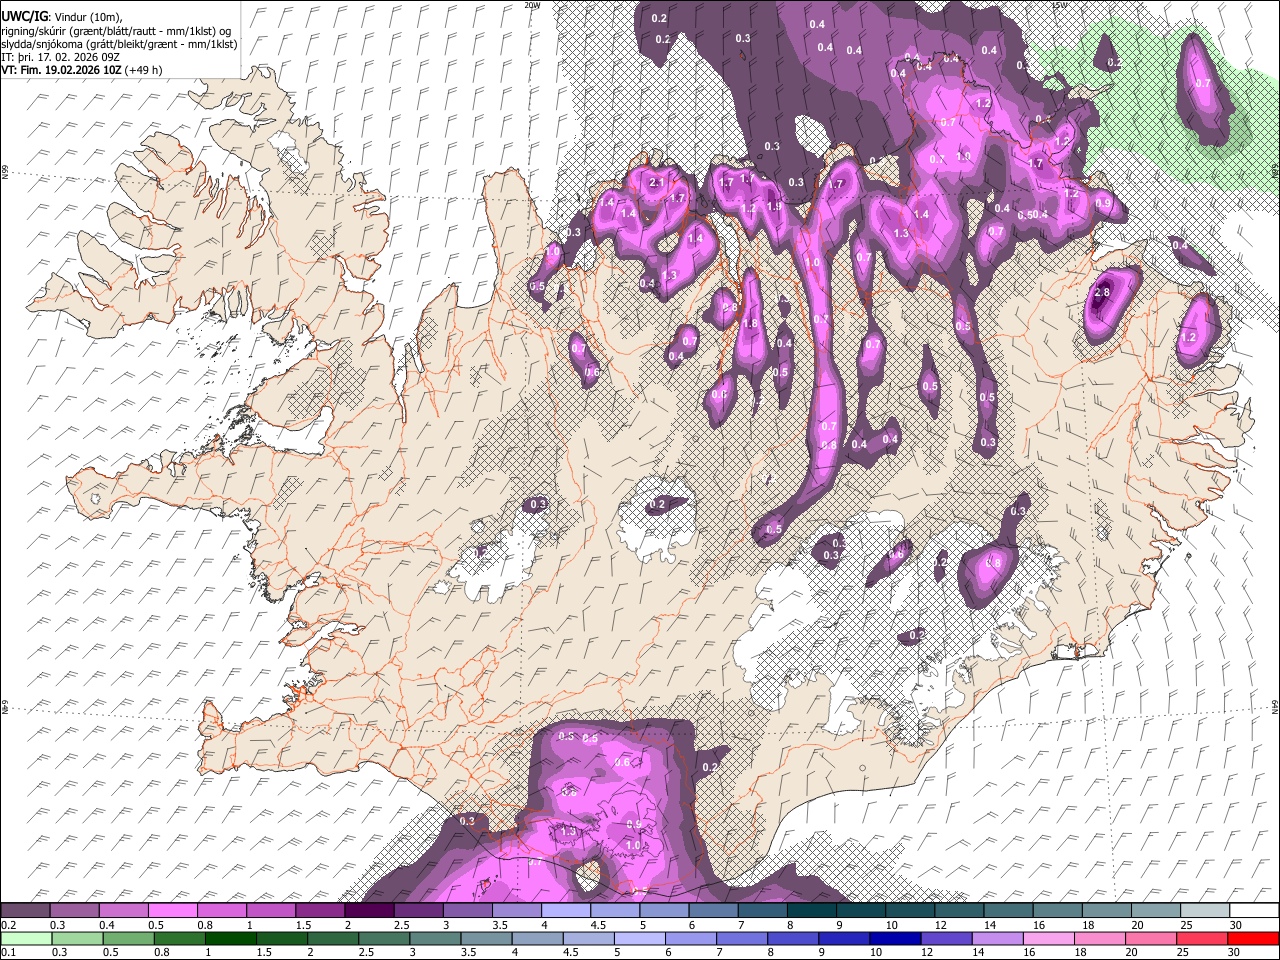Click the white snow swatch above 30

pos(1253,910)
